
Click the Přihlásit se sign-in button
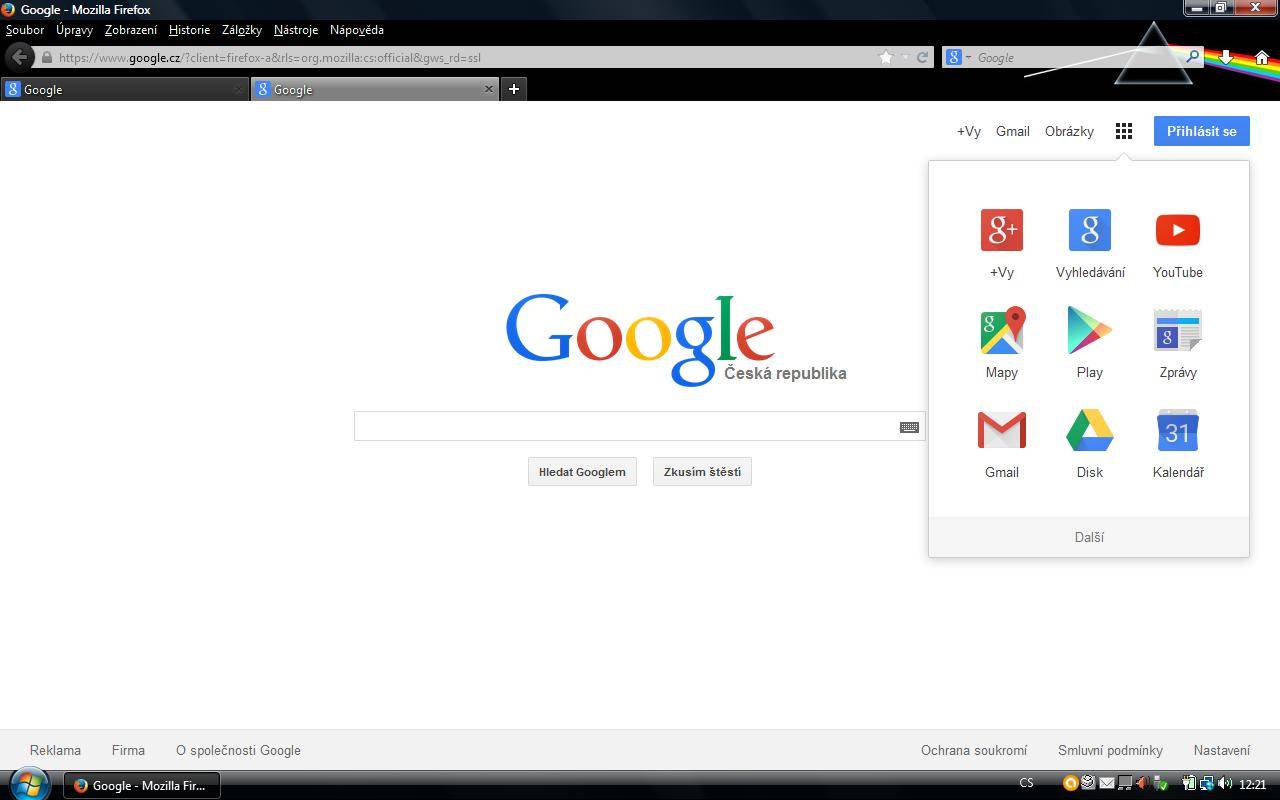1202,131
